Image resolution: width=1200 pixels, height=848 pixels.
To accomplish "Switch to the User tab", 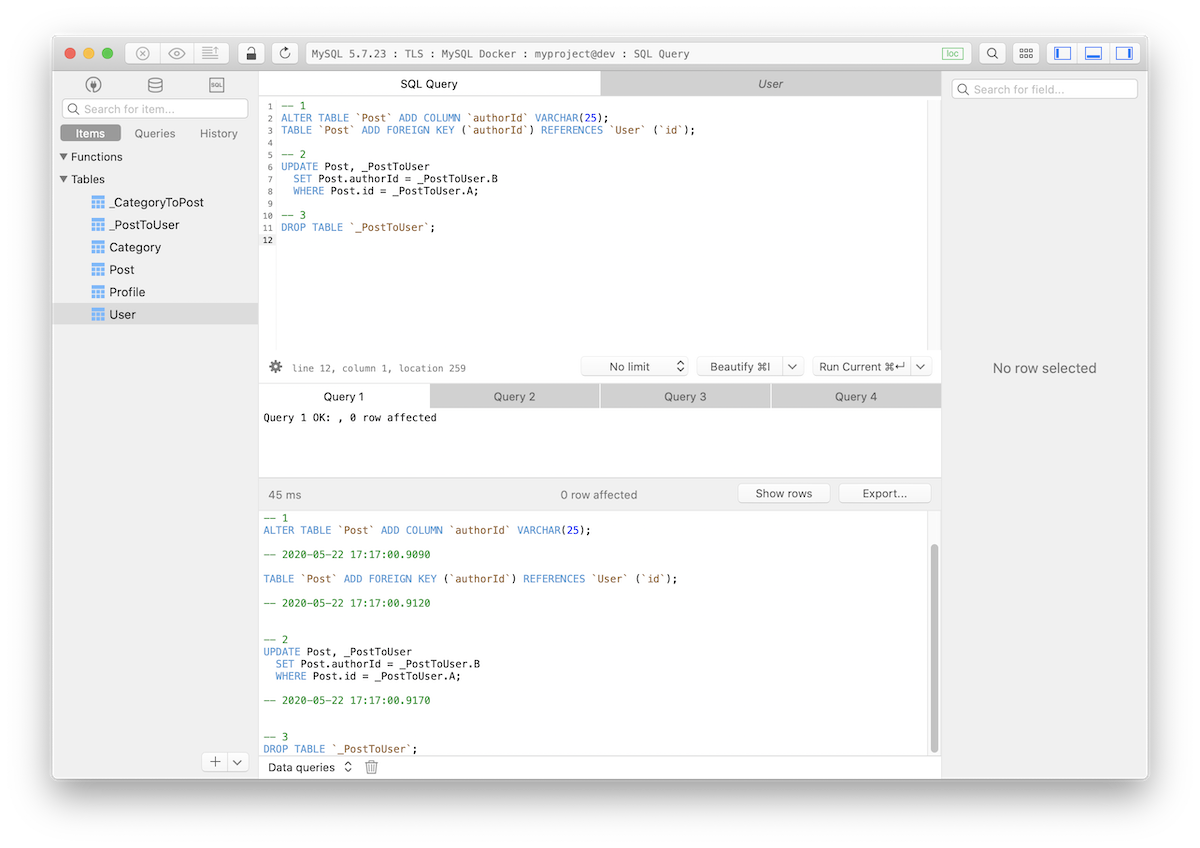I will tap(769, 84).
